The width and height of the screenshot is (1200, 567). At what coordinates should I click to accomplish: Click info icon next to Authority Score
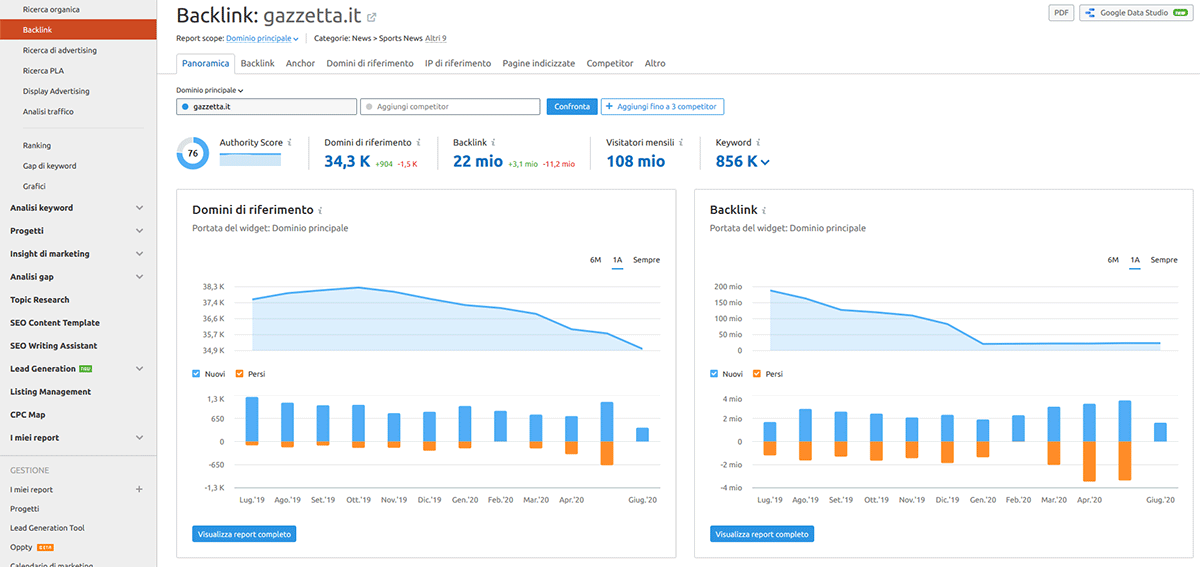tap(290, 143)
